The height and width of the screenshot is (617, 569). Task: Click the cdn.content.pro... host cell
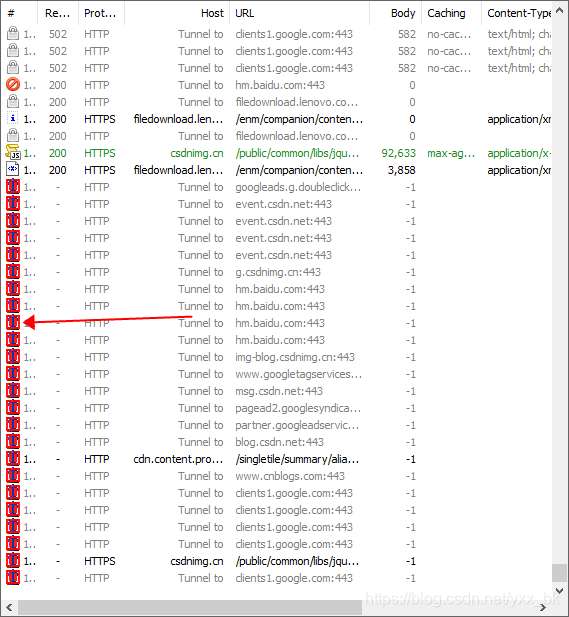[178, 459]
